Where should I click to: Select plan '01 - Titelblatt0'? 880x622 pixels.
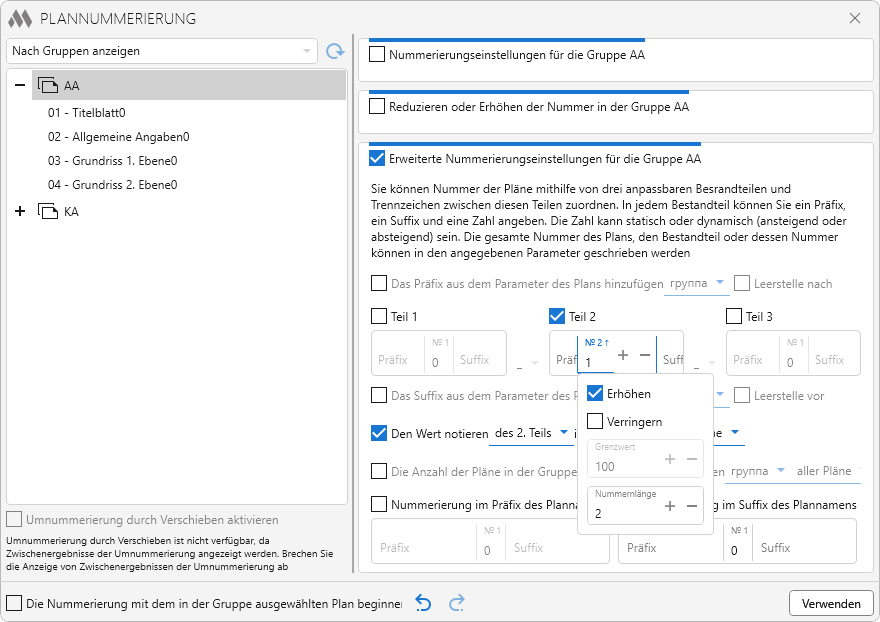pos(86,113)
